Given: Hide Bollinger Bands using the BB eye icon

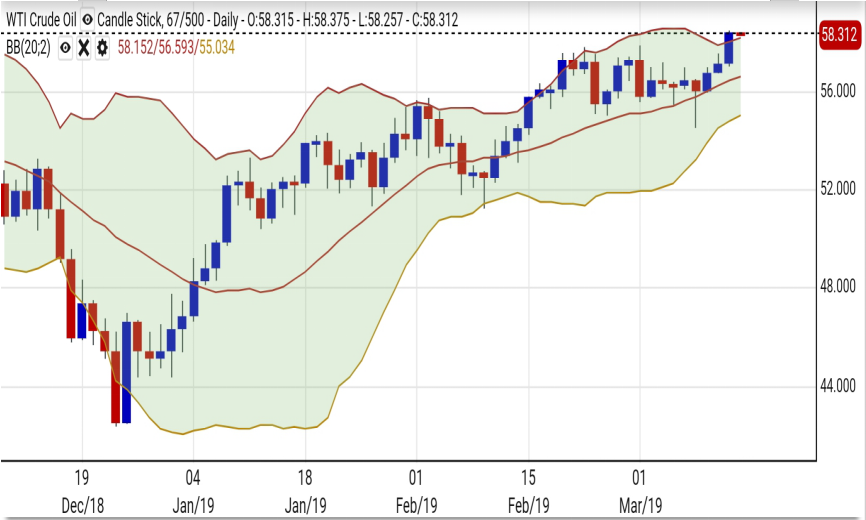Looking at the screenshot, I should pos(65,47).
